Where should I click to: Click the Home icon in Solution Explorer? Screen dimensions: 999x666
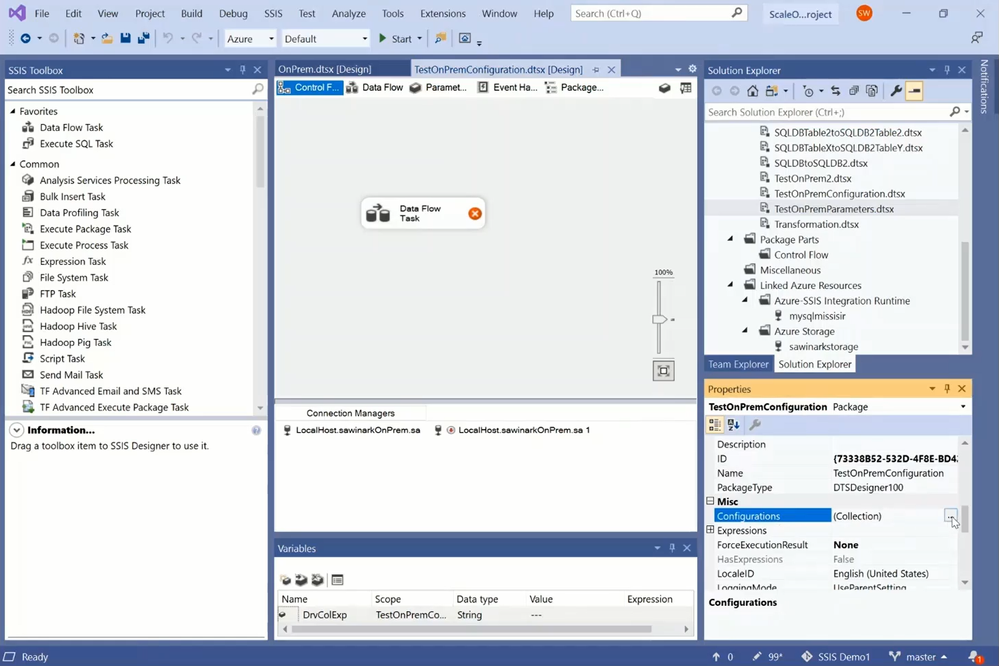point(752,91)
